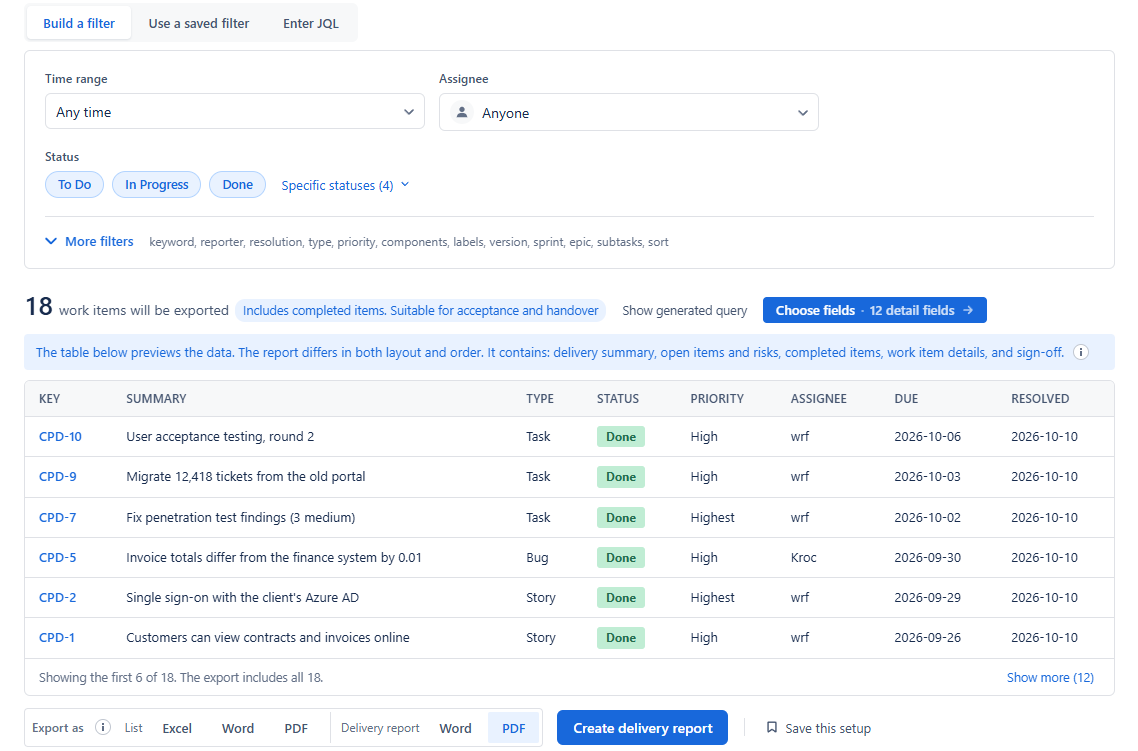1138x751 pixels.
Task: Click due date 2026-09-26
Action: (928, 637)
